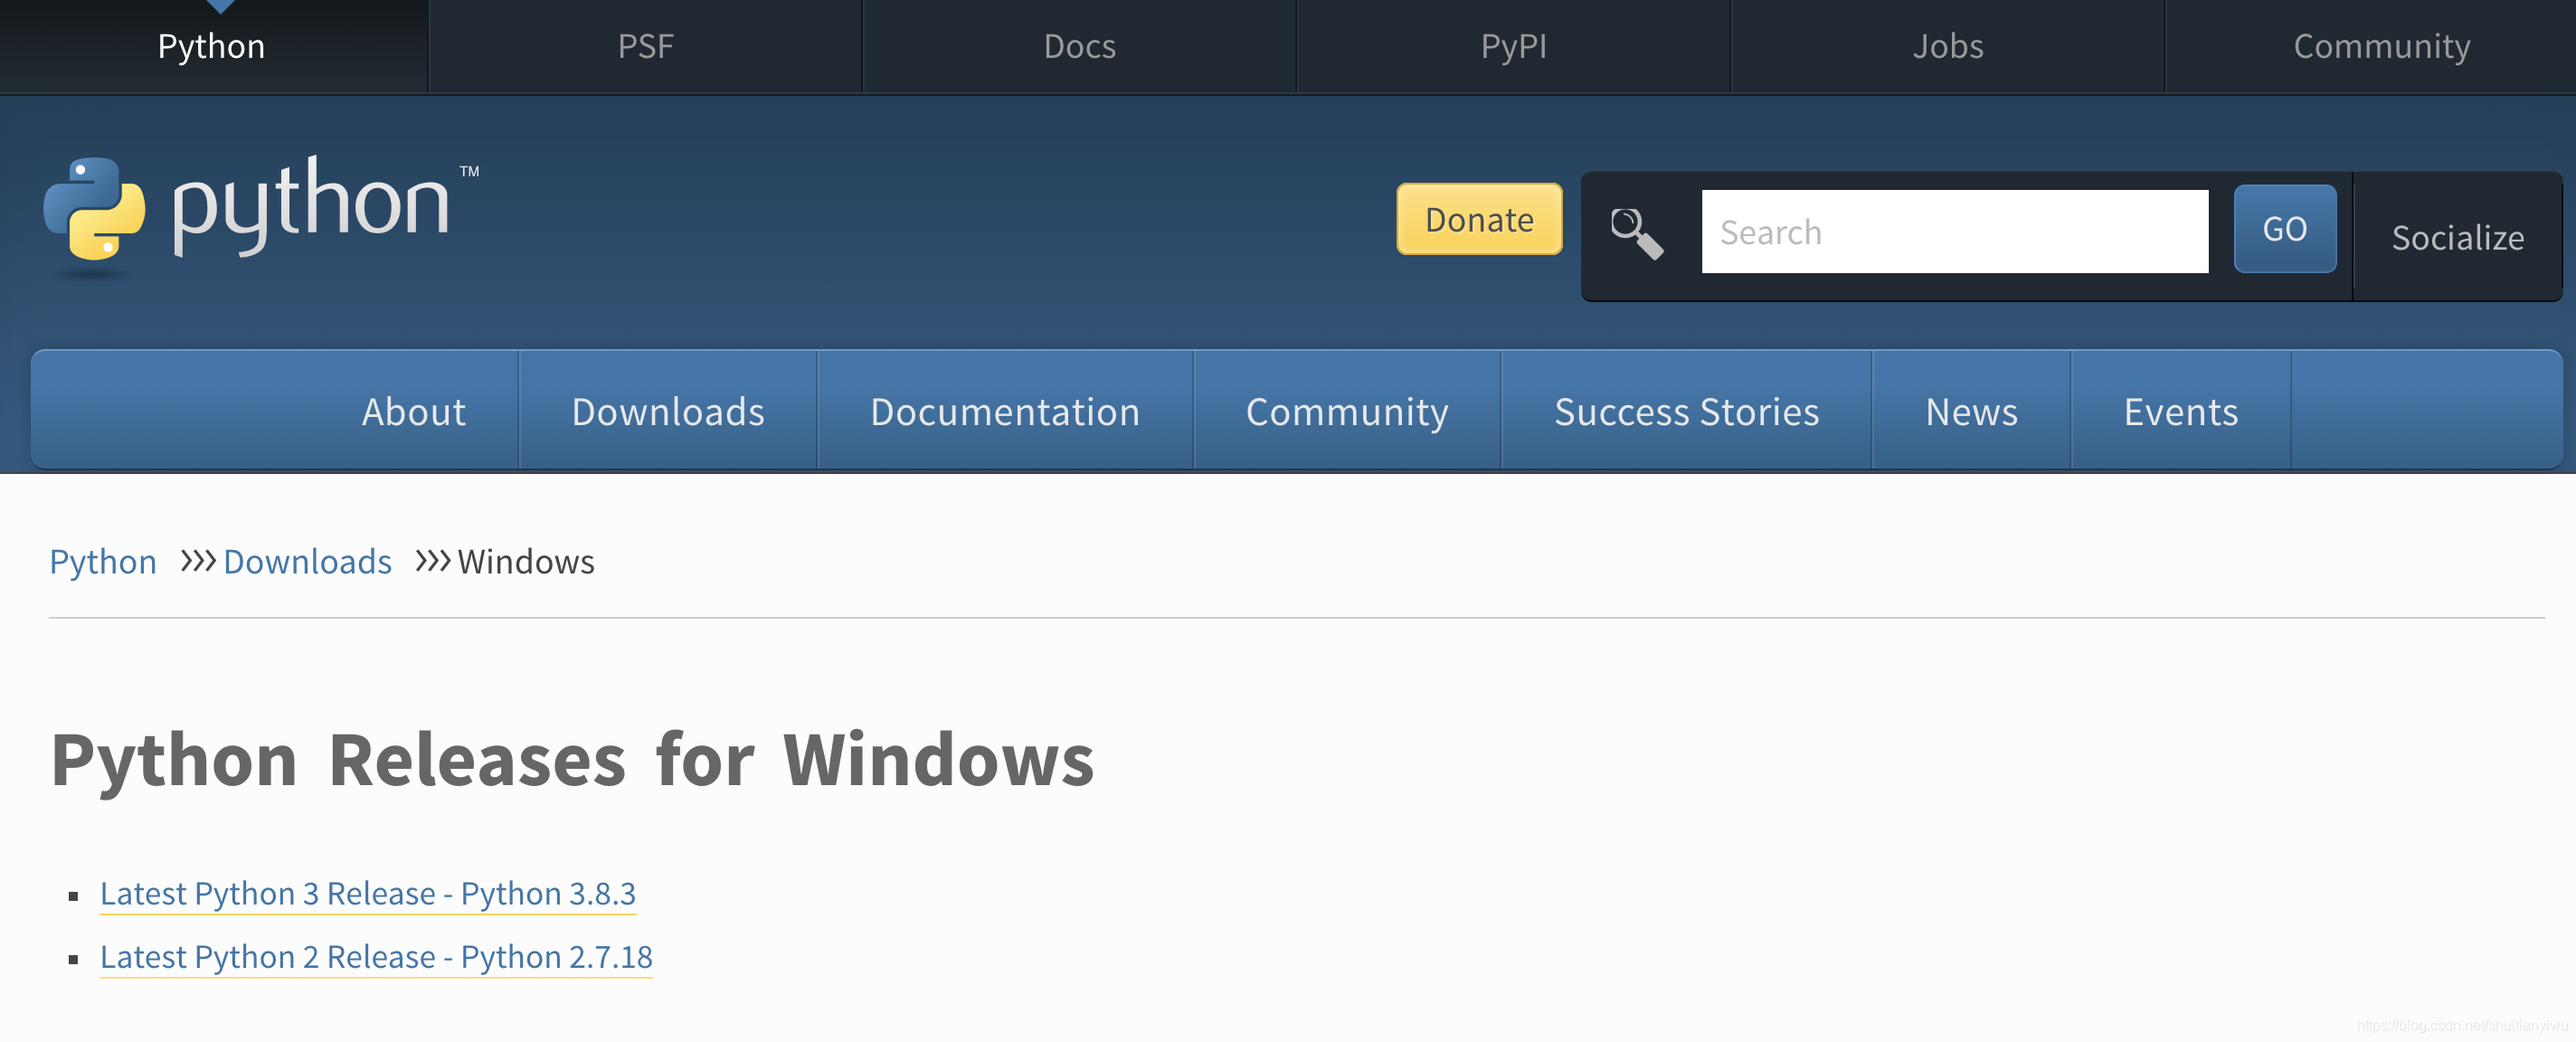
Task: Go to the PyPI top tab
Action: tap(1514, 46)
